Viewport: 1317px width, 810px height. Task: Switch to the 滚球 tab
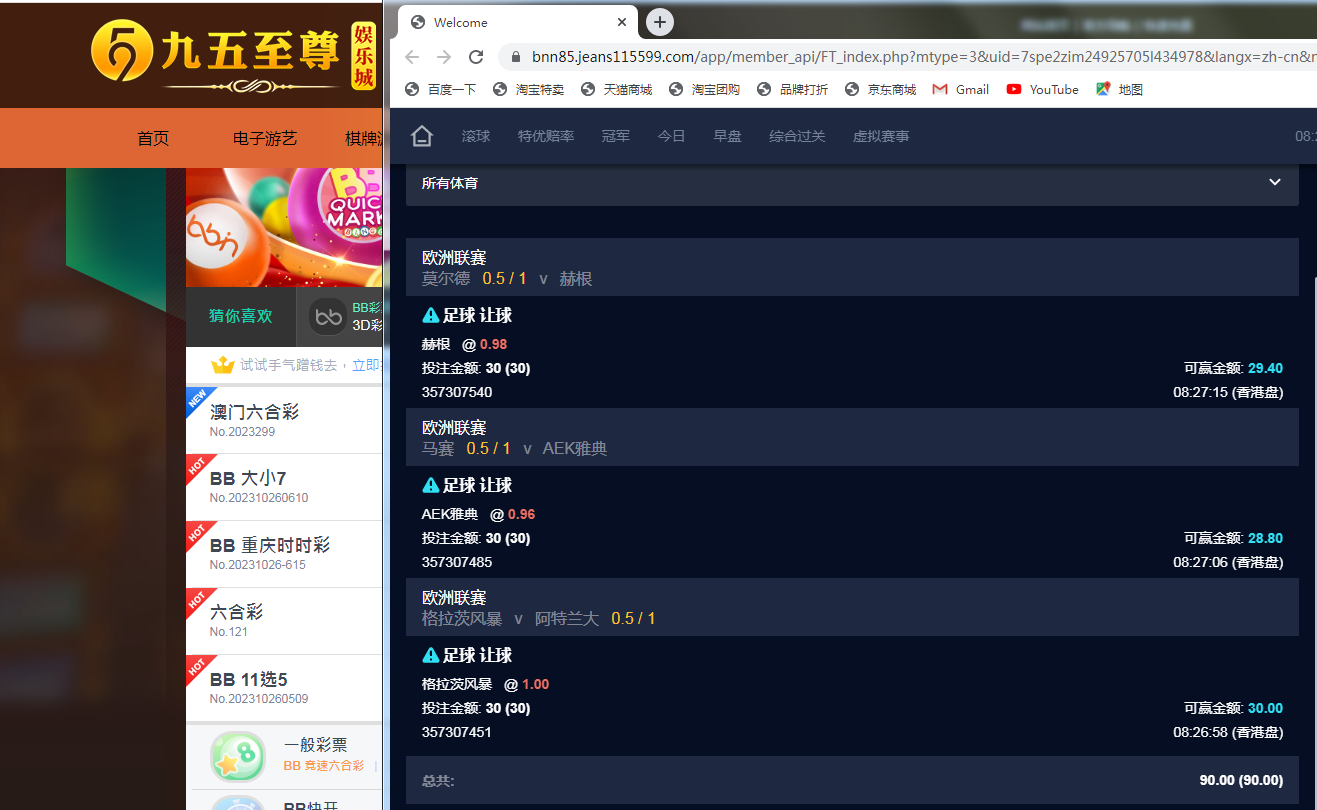tap(476, 136)
